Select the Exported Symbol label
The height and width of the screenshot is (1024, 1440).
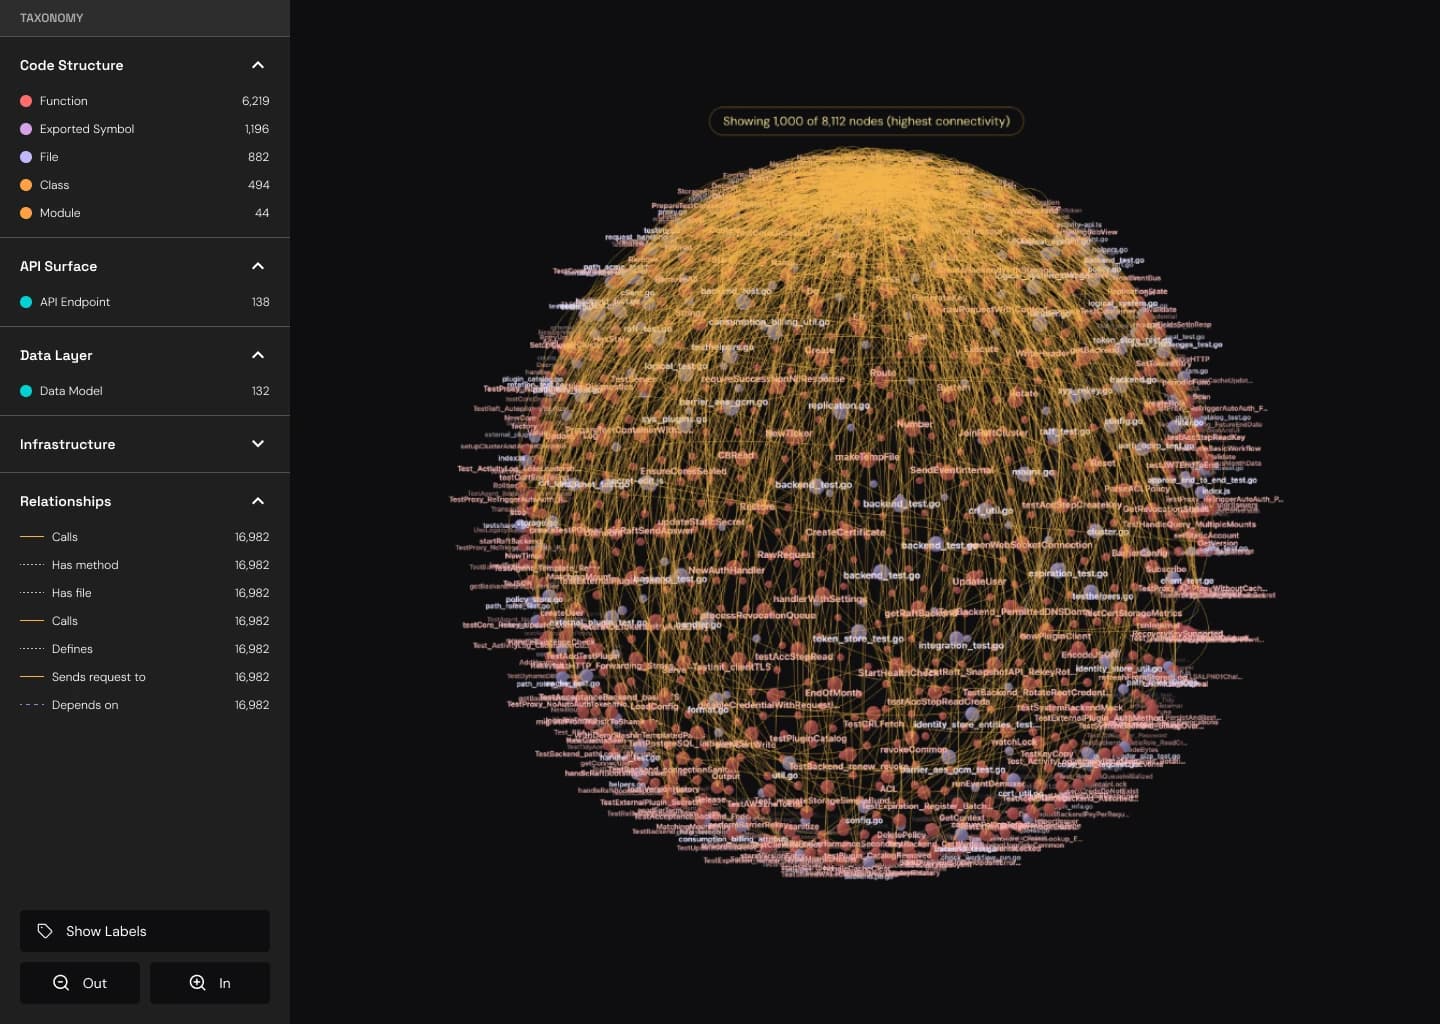[x=87, y=129]
